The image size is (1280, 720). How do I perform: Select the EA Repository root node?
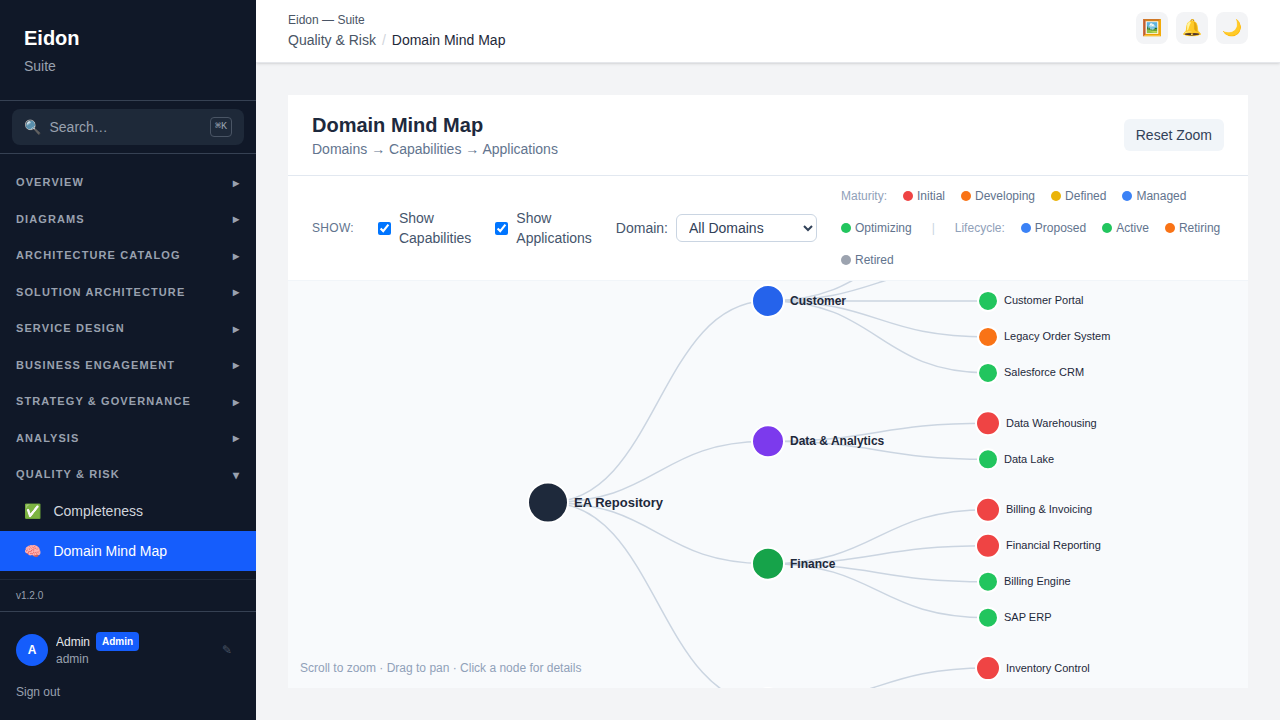click(x=548, y=503)
